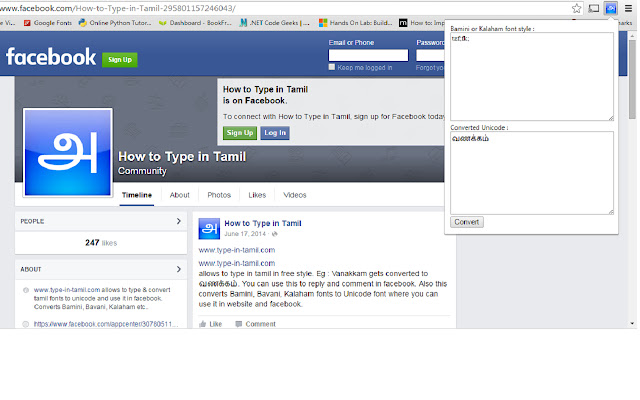Focus the Email or Phone input field
The width and height of the screenshot is (640, 400).
click(x=368, y=55)
